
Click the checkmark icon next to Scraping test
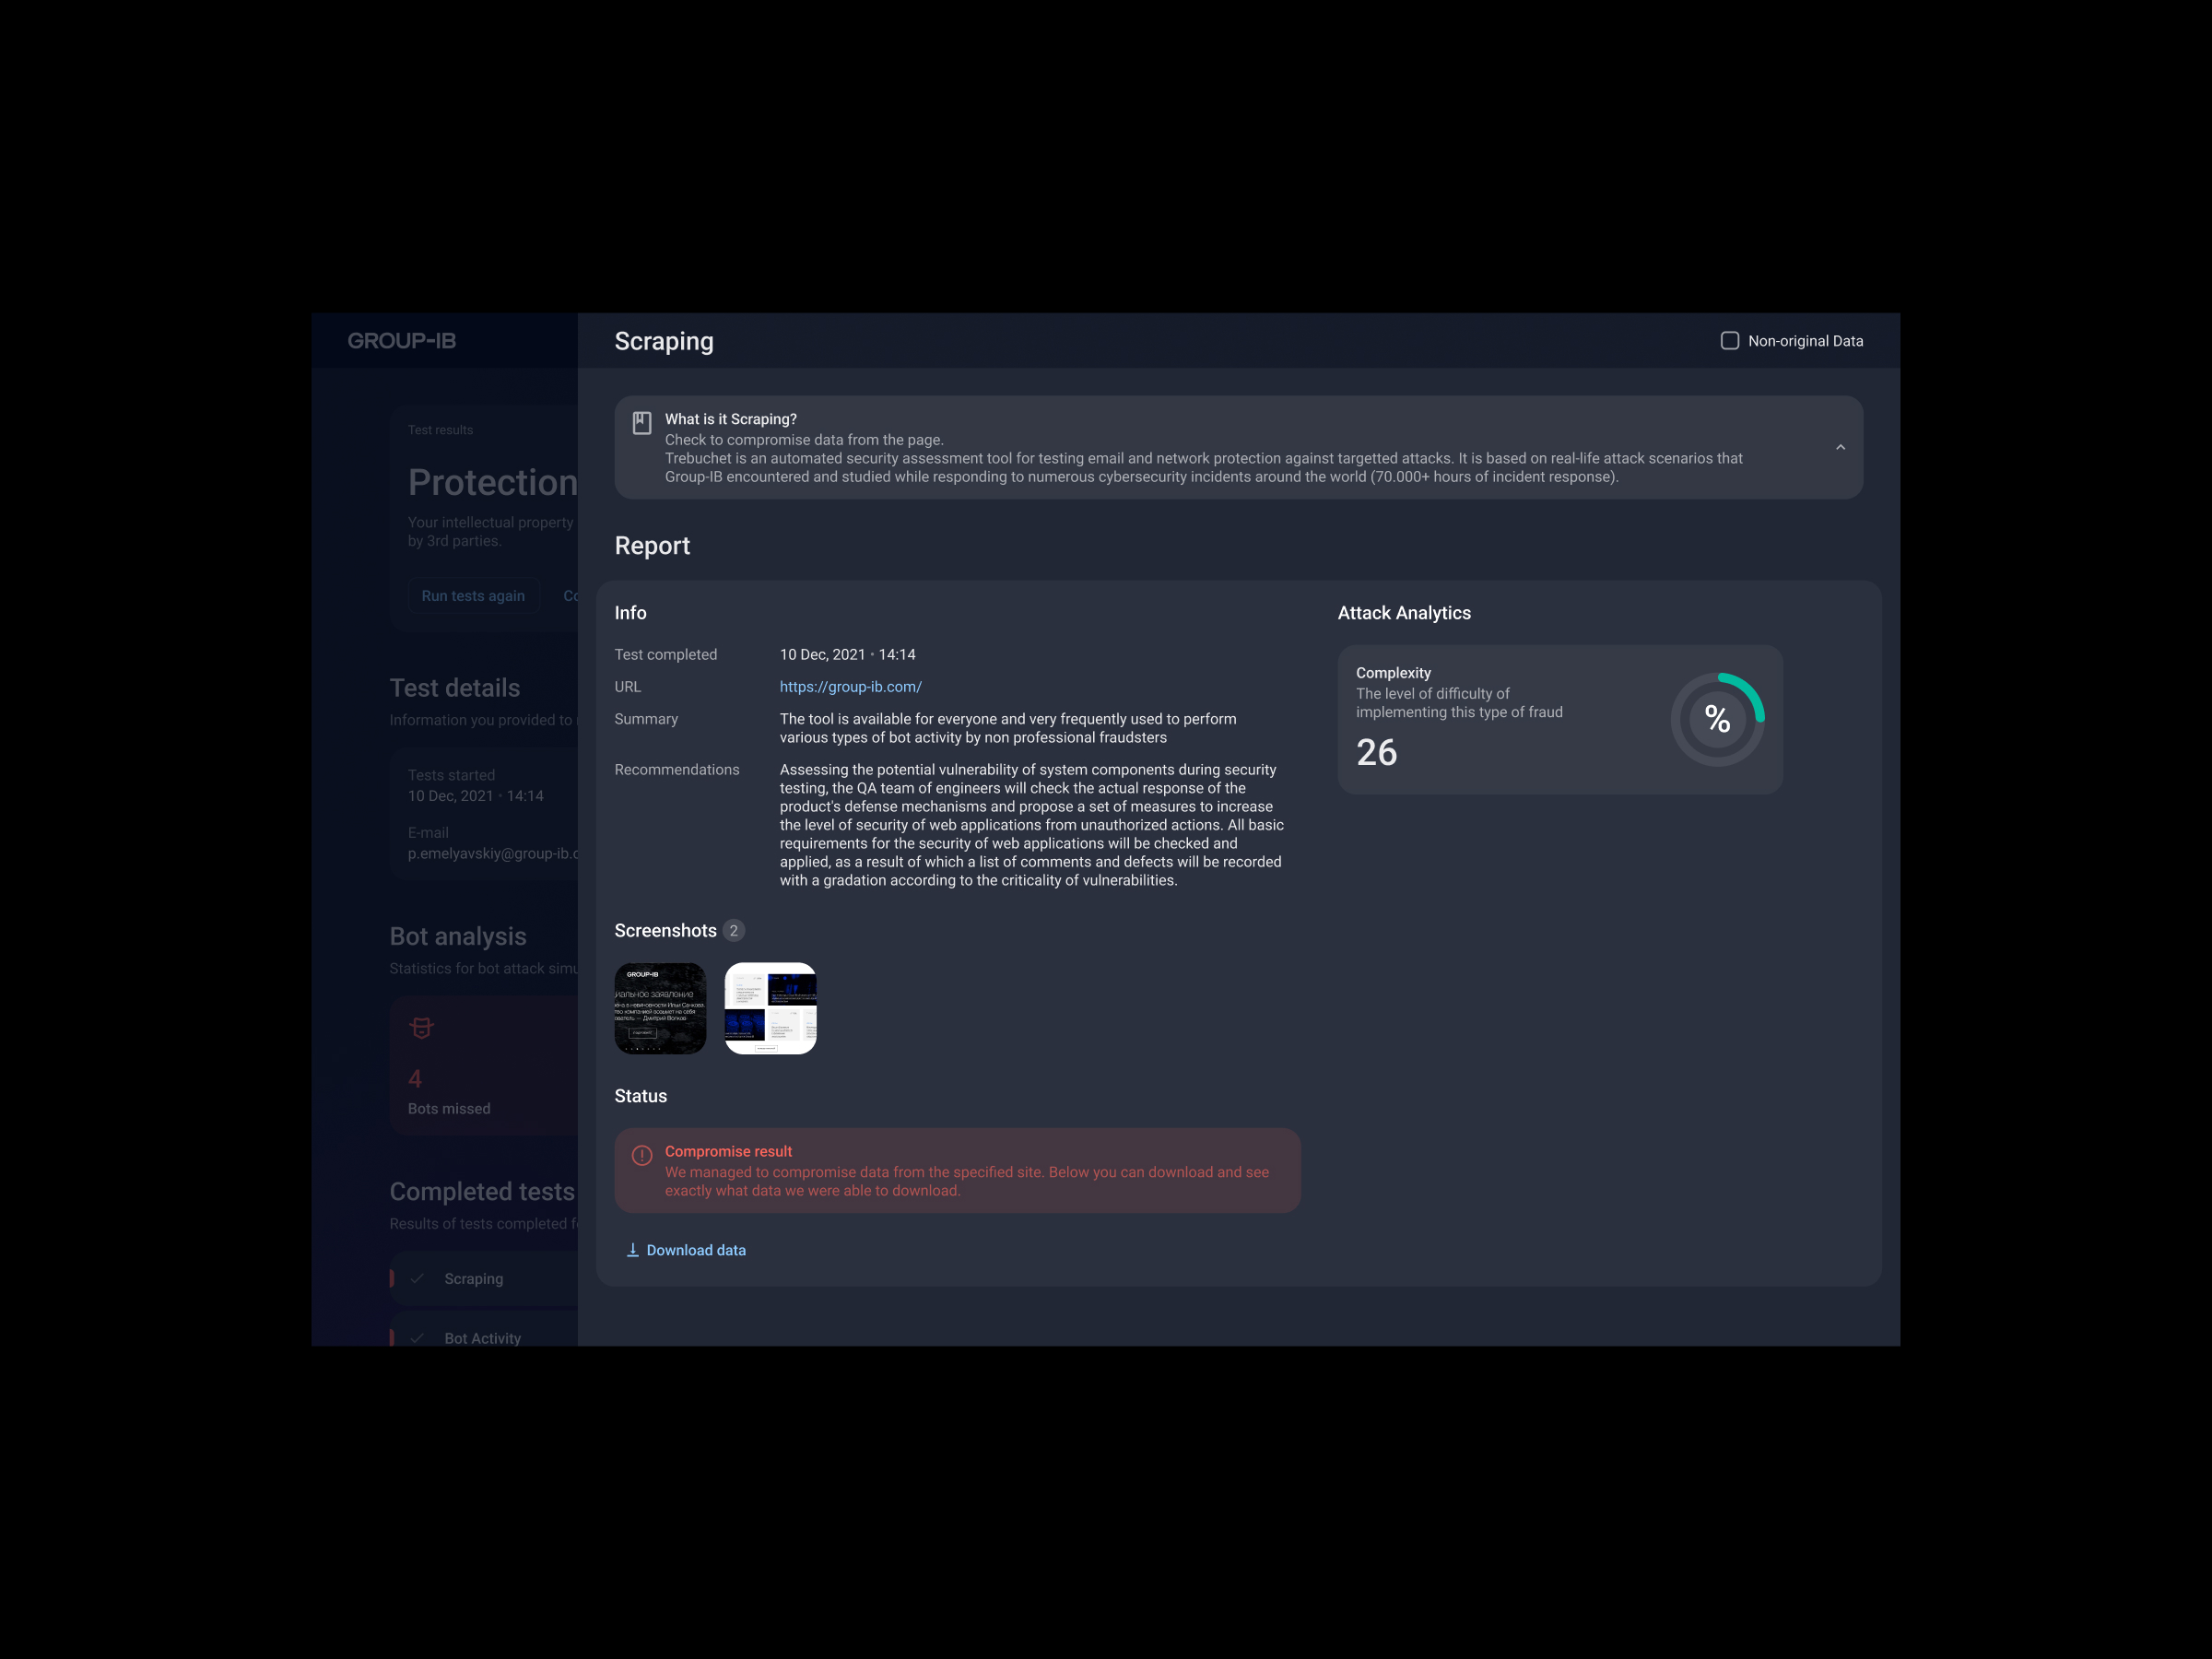click(418, 1278)
